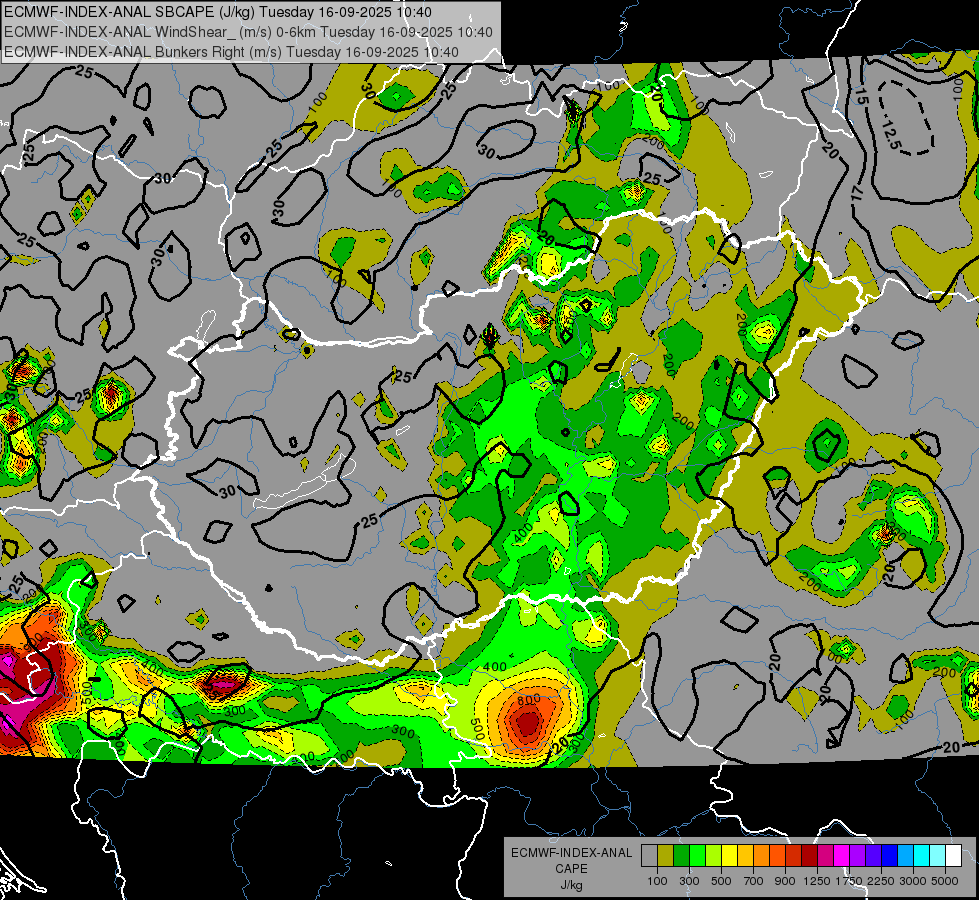The image size is (979, 900).
Task: Click the cyan legend swatch
Action: [x=922, y=855]
